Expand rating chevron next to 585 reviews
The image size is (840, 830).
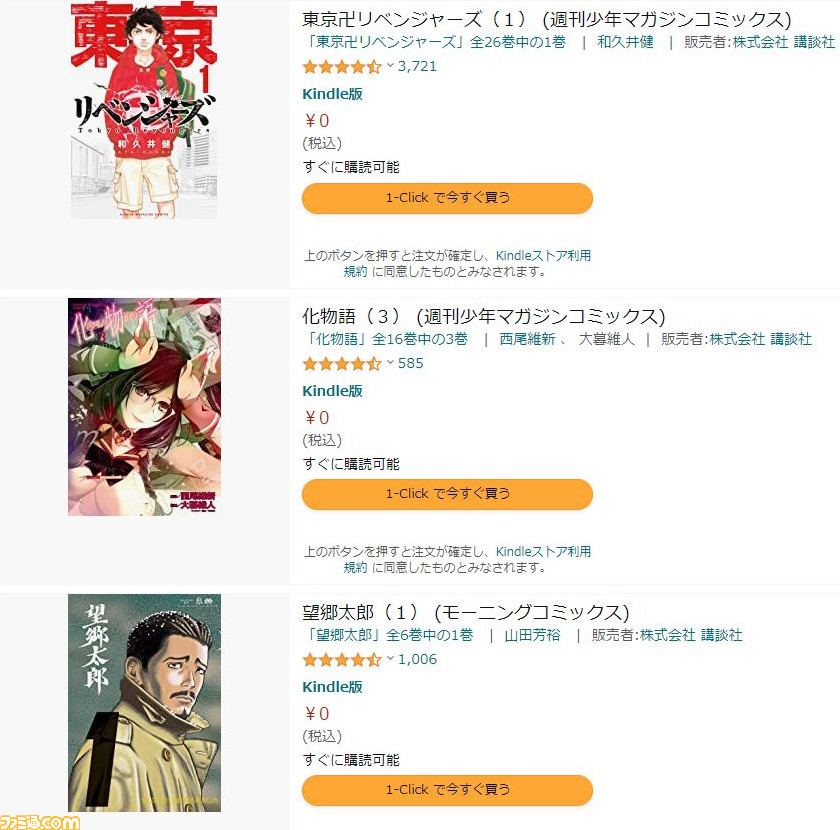click(390, 363)
